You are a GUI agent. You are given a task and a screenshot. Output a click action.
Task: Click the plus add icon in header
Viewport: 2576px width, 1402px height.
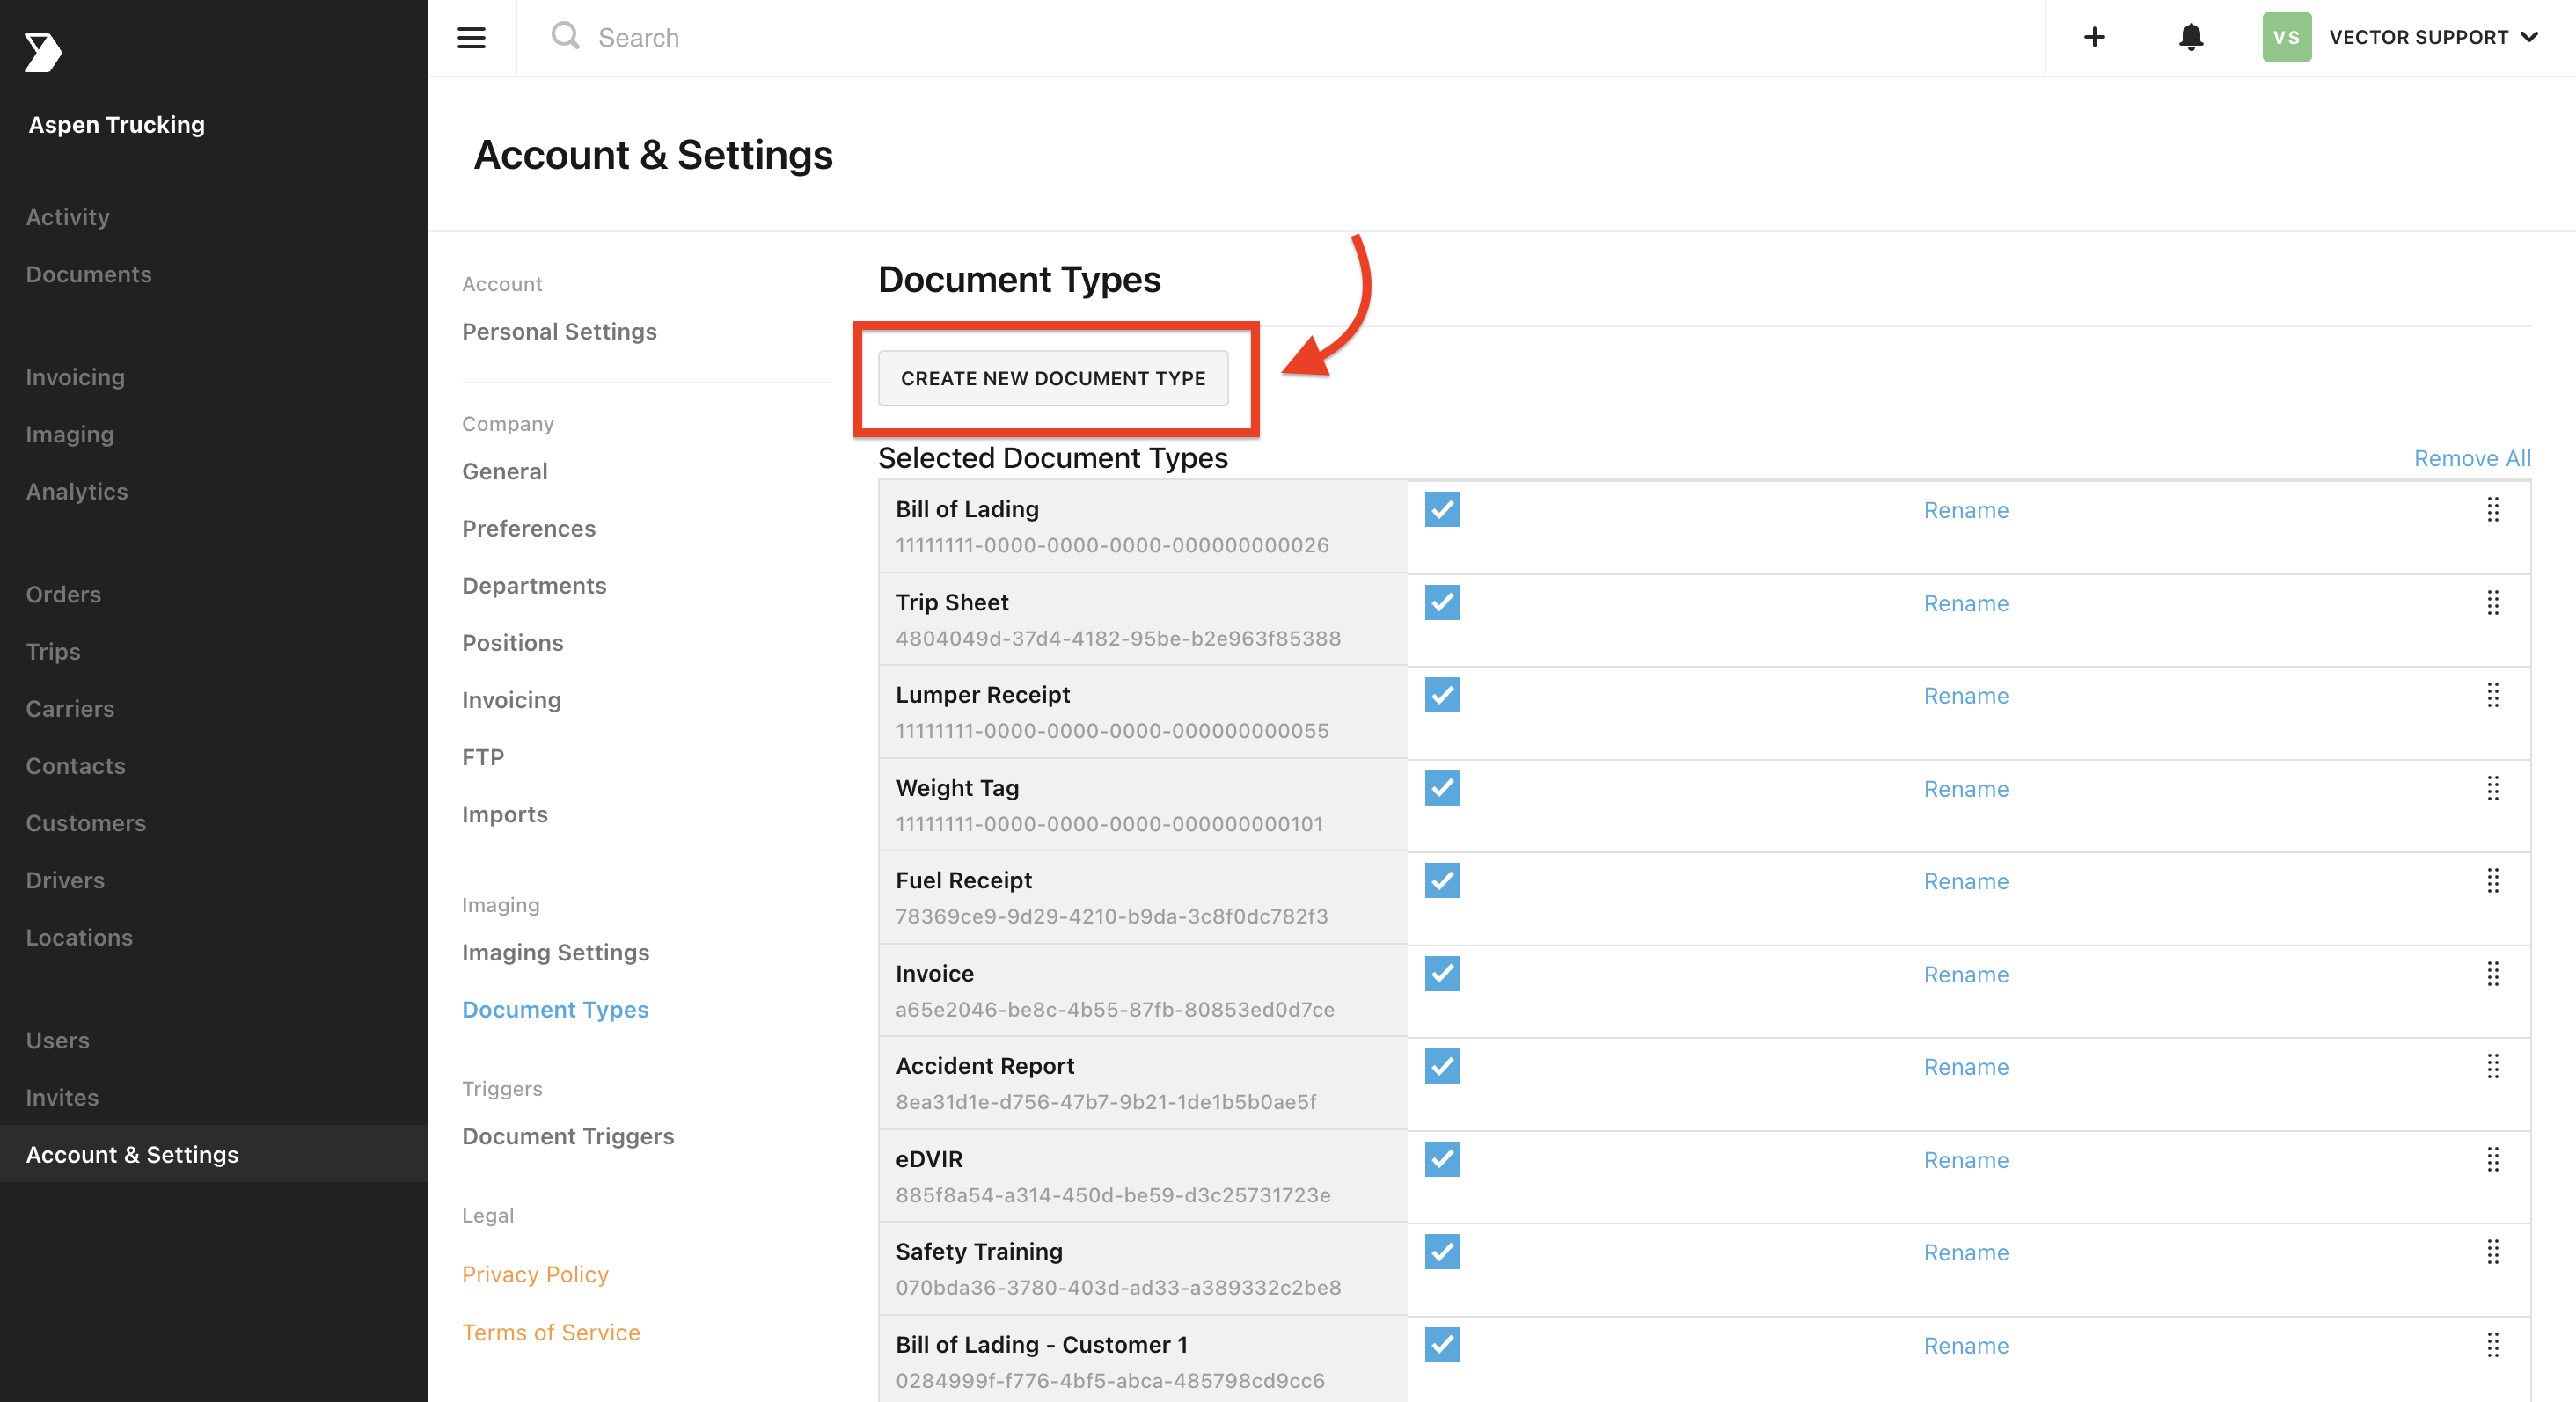coord(2094,37)
